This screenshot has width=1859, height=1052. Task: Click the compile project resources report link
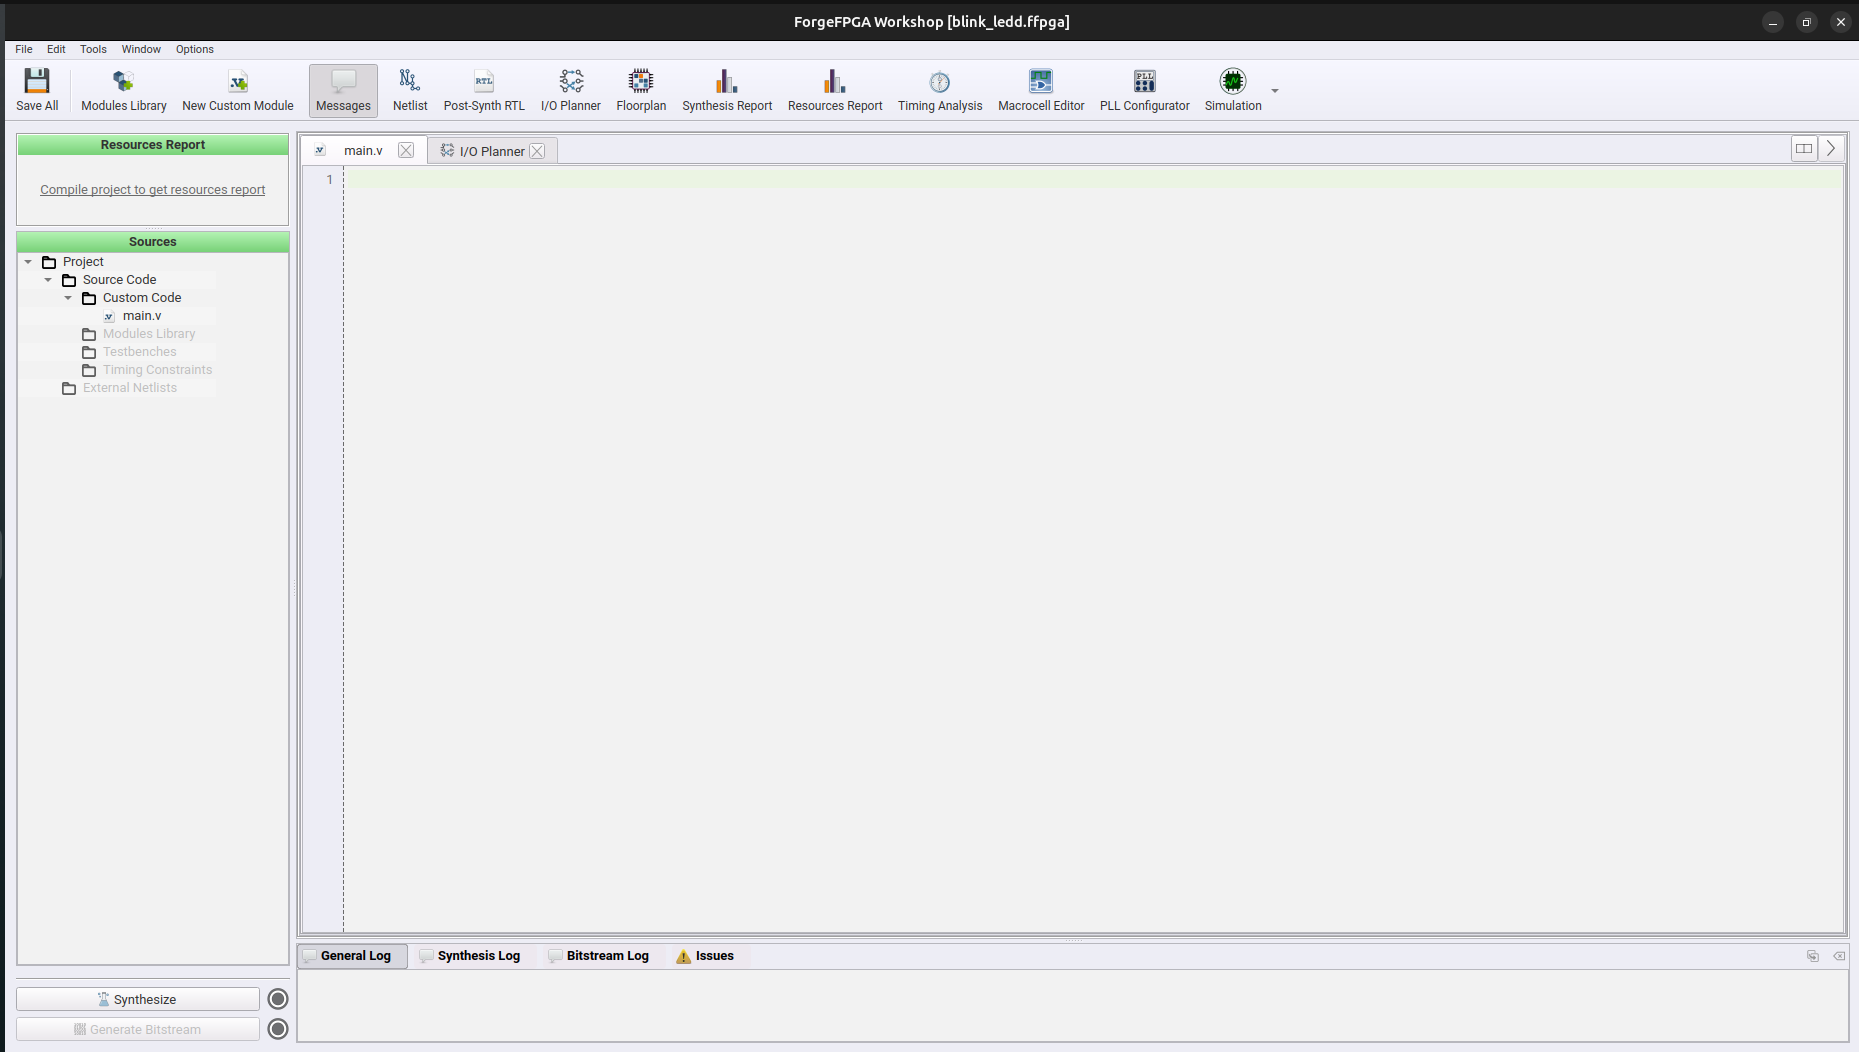152,190
